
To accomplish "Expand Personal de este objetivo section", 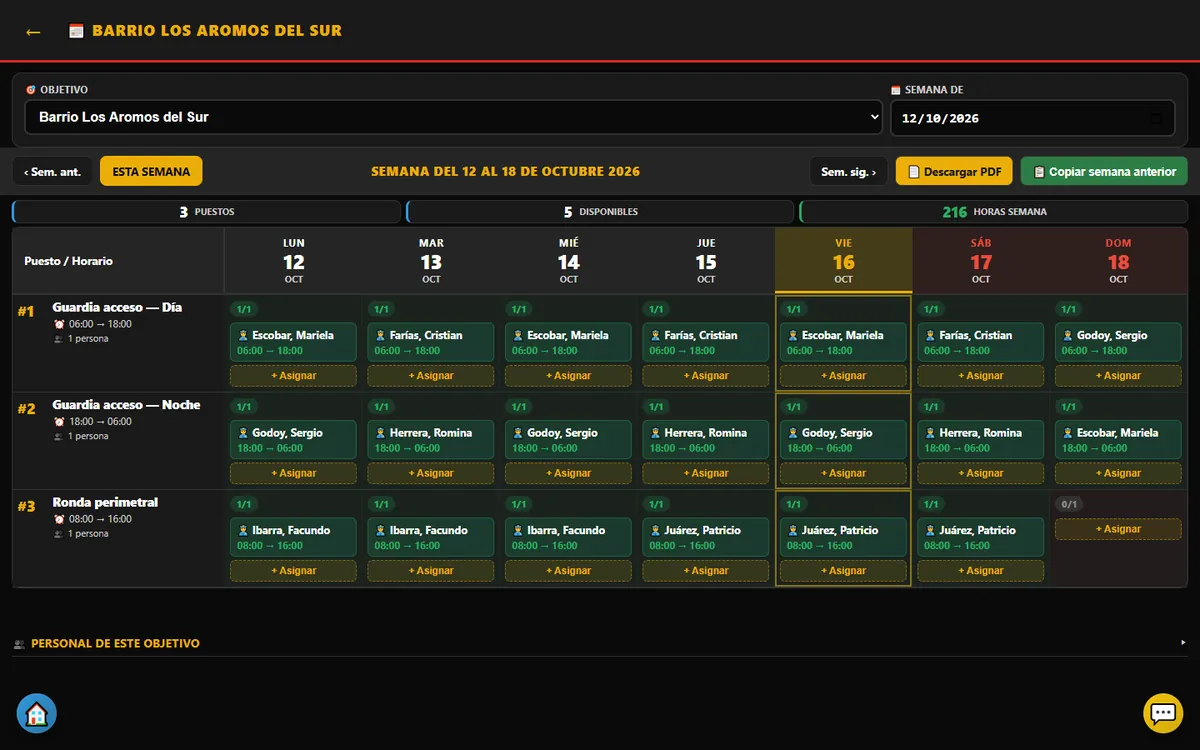I will click(x=600, y=643).
